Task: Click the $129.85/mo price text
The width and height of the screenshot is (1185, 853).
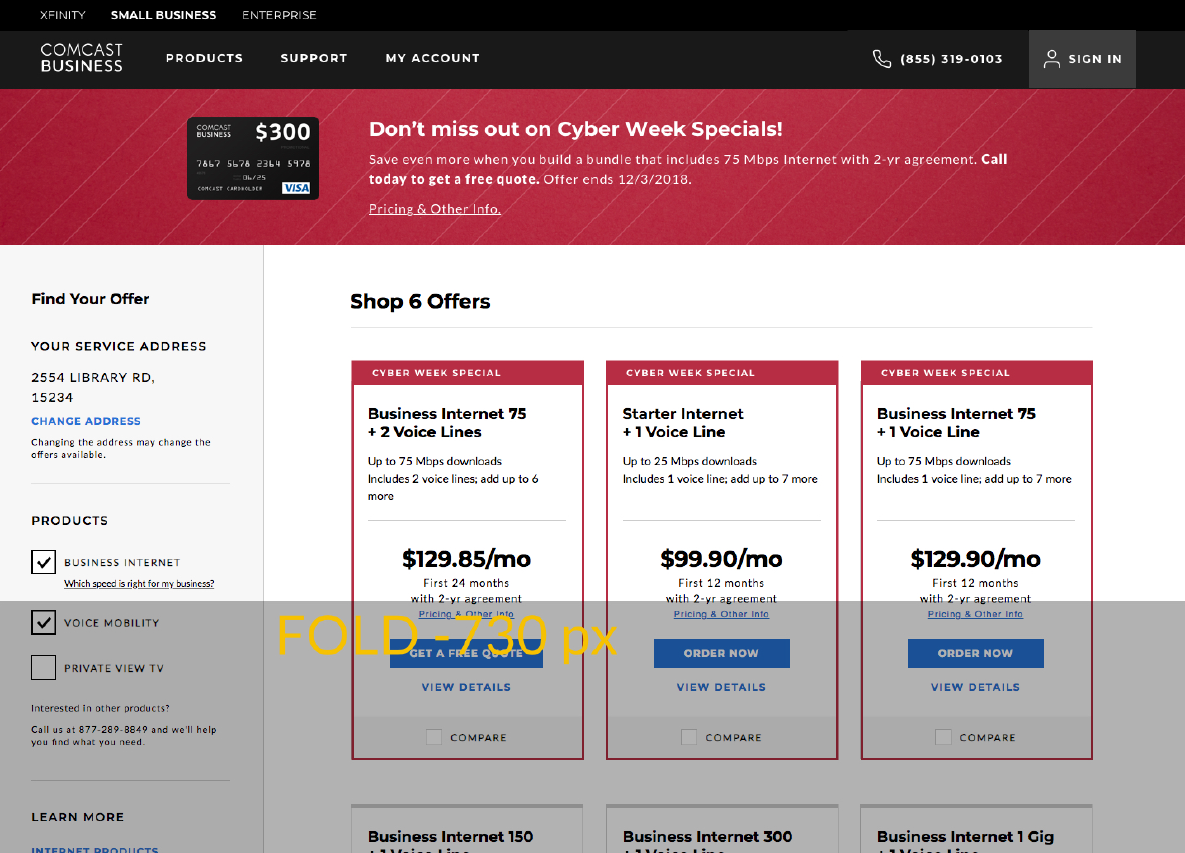Action: pos(466,558)
